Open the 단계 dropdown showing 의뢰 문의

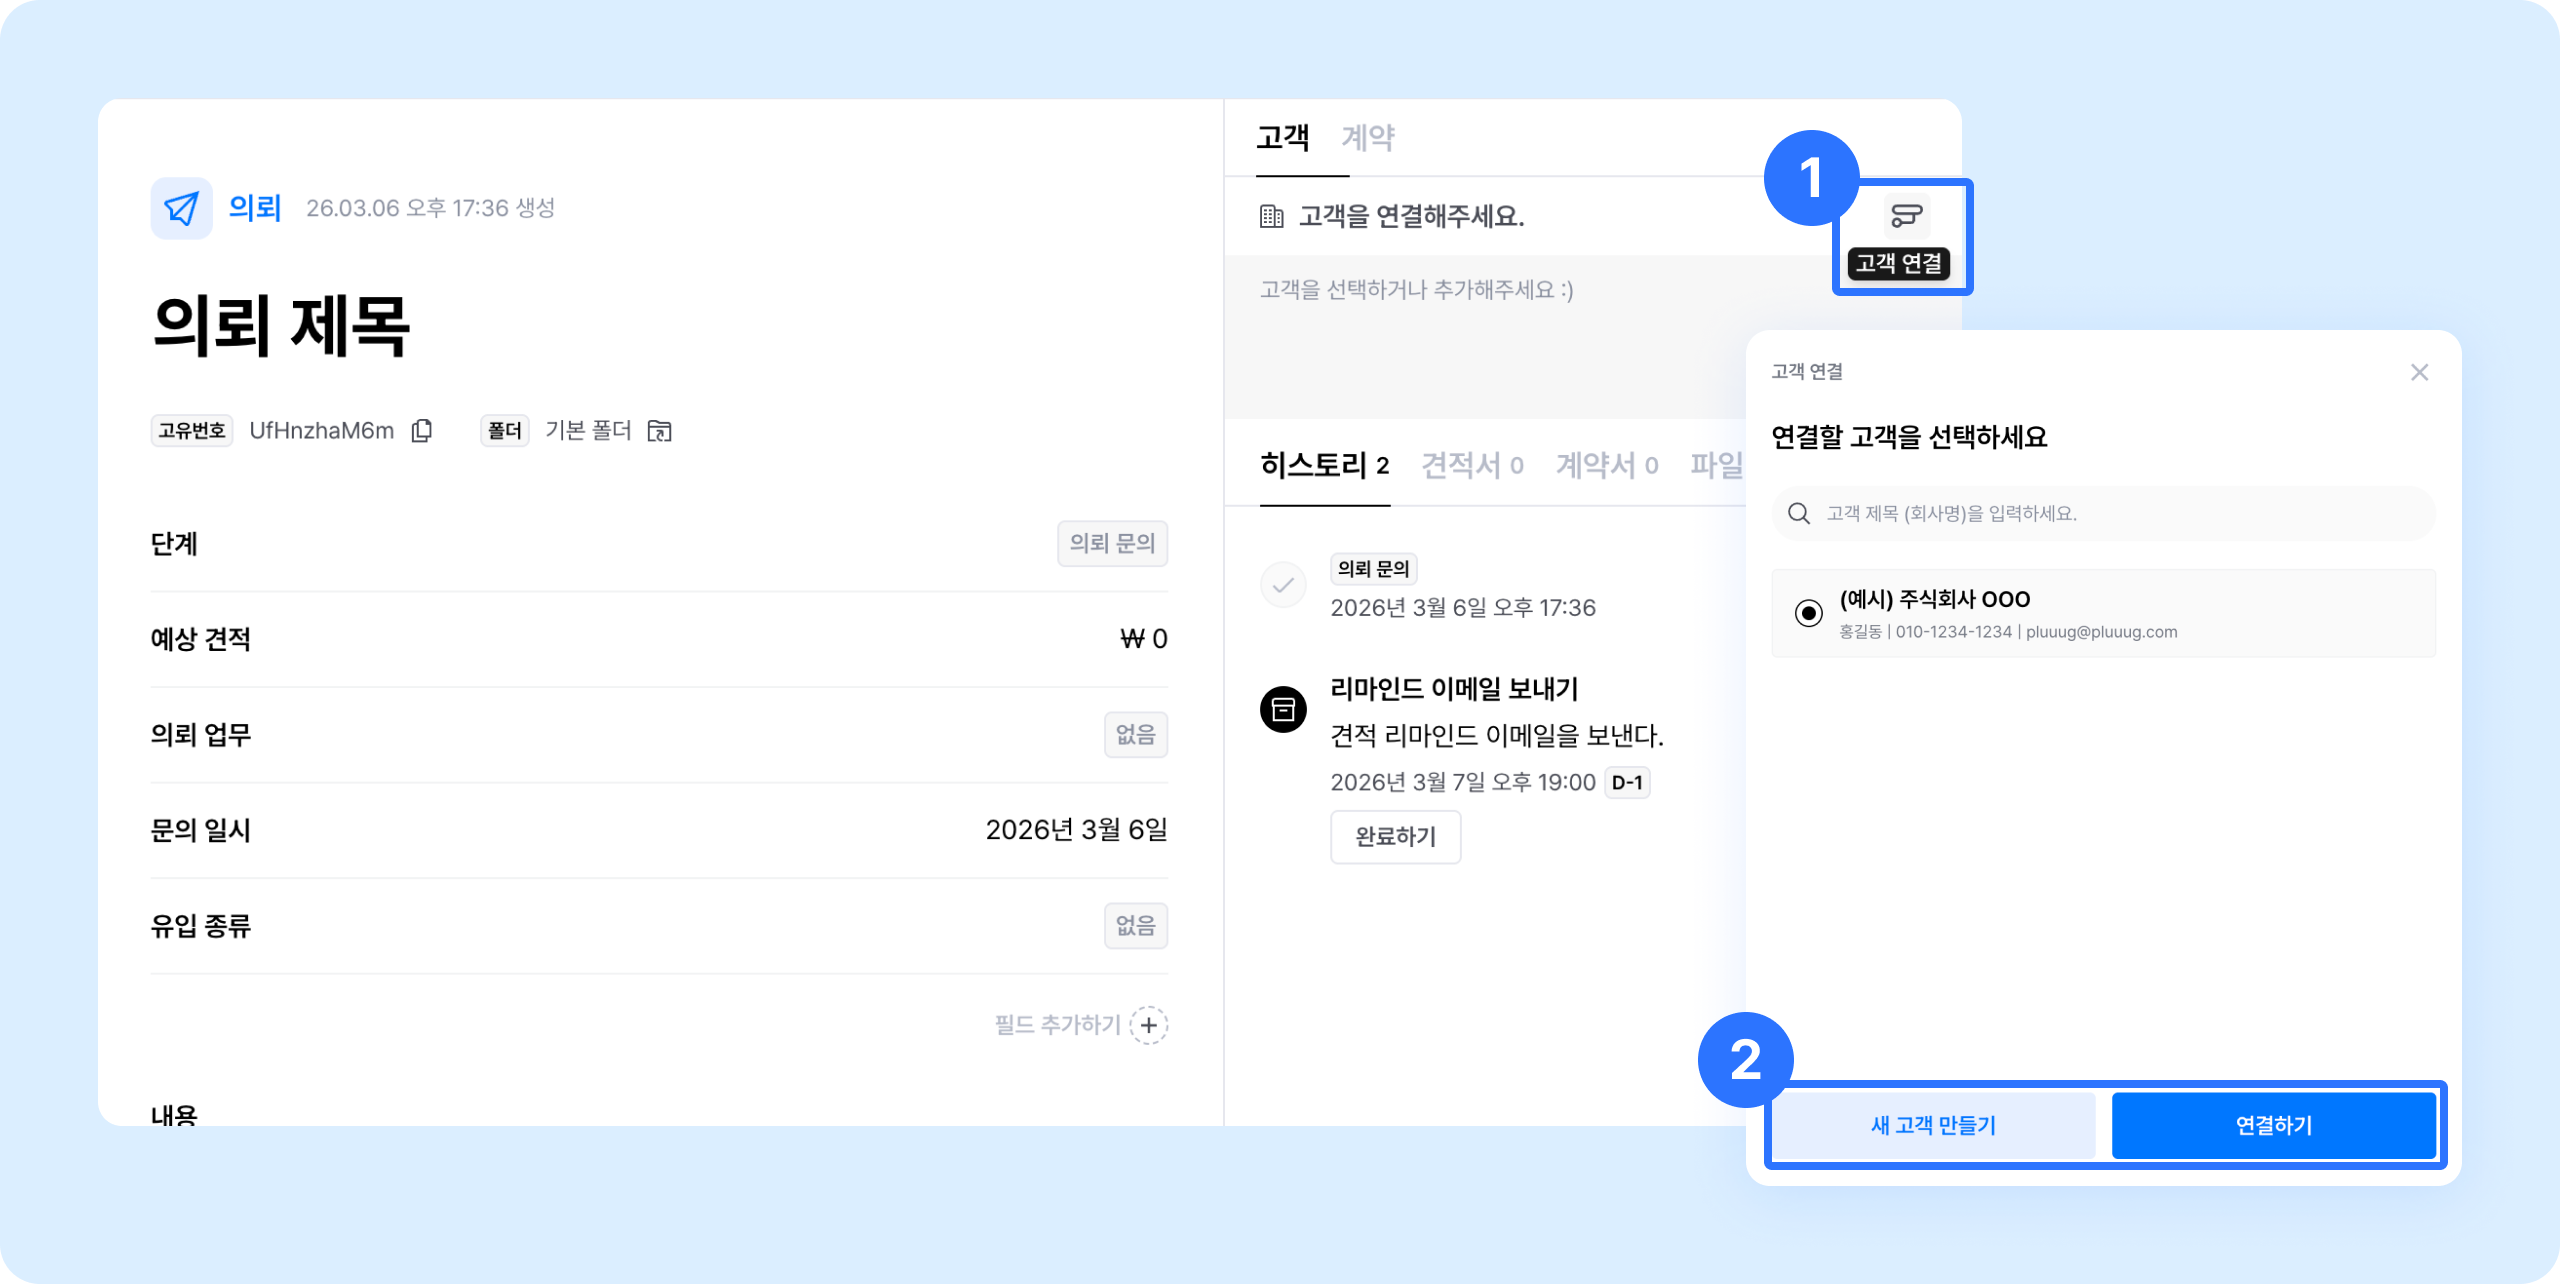1112,543
